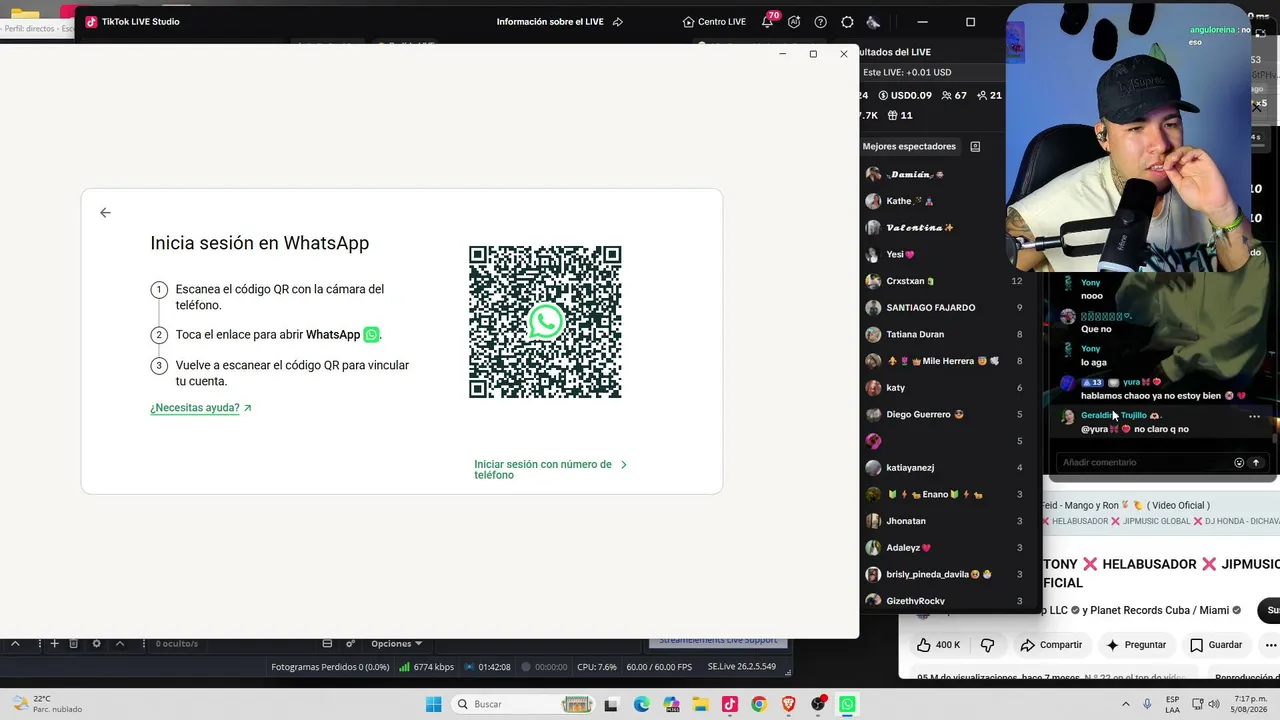Click the icon beside 'Mejores espectadores'
1280x720 pixels.
[x=975, y=146]
